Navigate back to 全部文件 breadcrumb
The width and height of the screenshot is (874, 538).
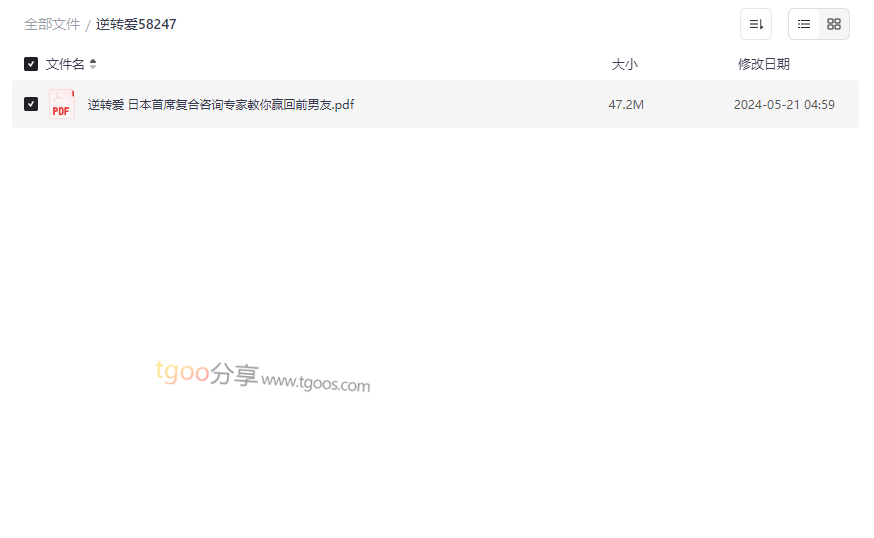click(x=52, y=25)
